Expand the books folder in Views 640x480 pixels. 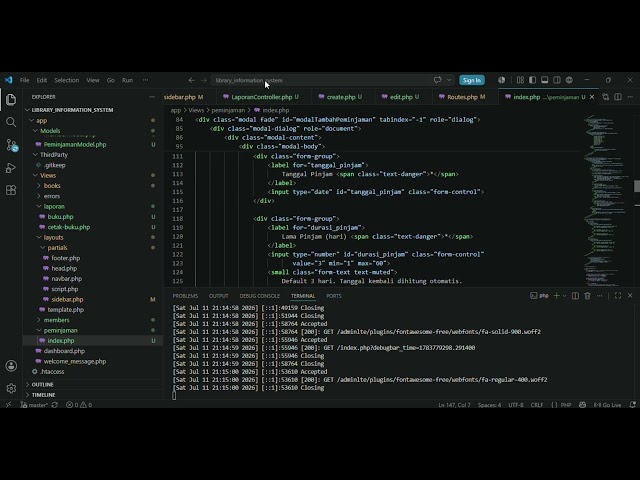52,186
